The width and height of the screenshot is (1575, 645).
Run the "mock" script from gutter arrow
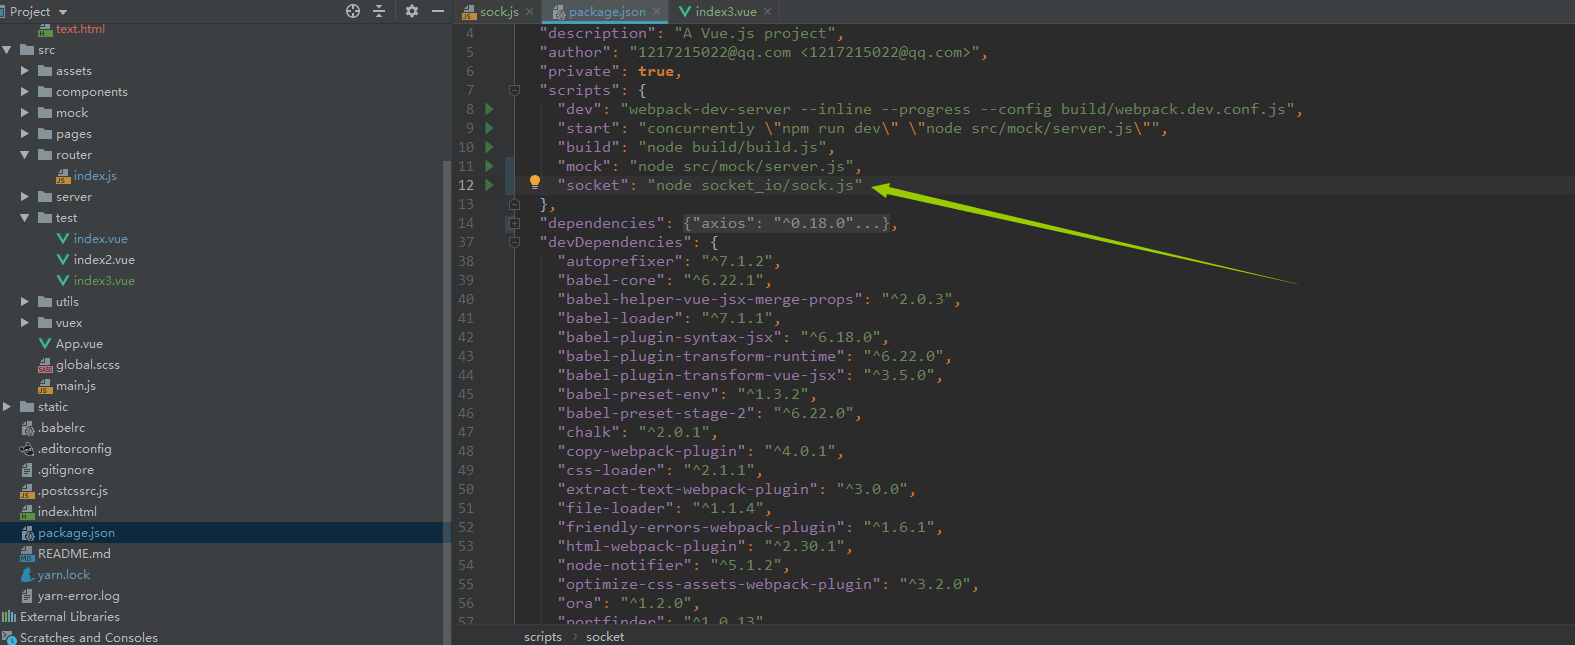tap(489, 166)
